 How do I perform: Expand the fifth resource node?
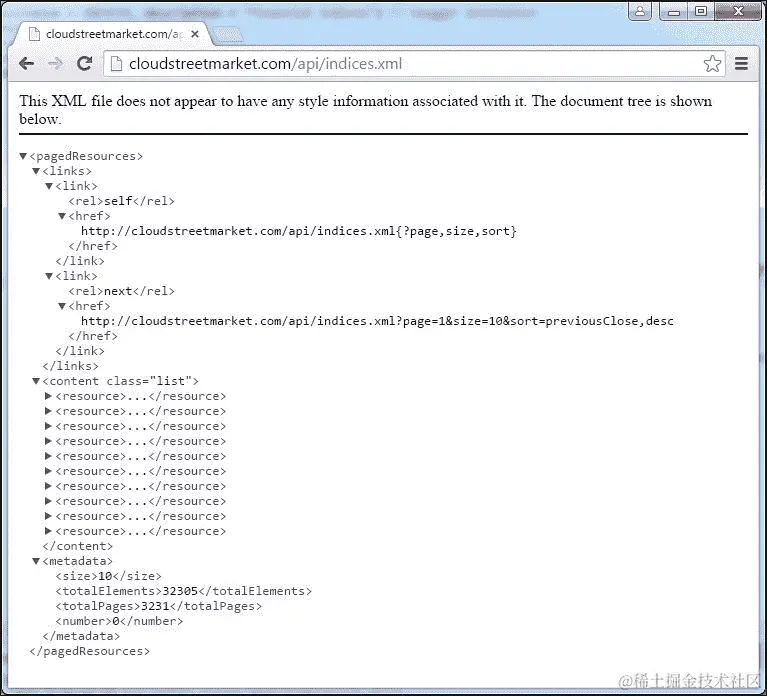(x=48, y=456)
